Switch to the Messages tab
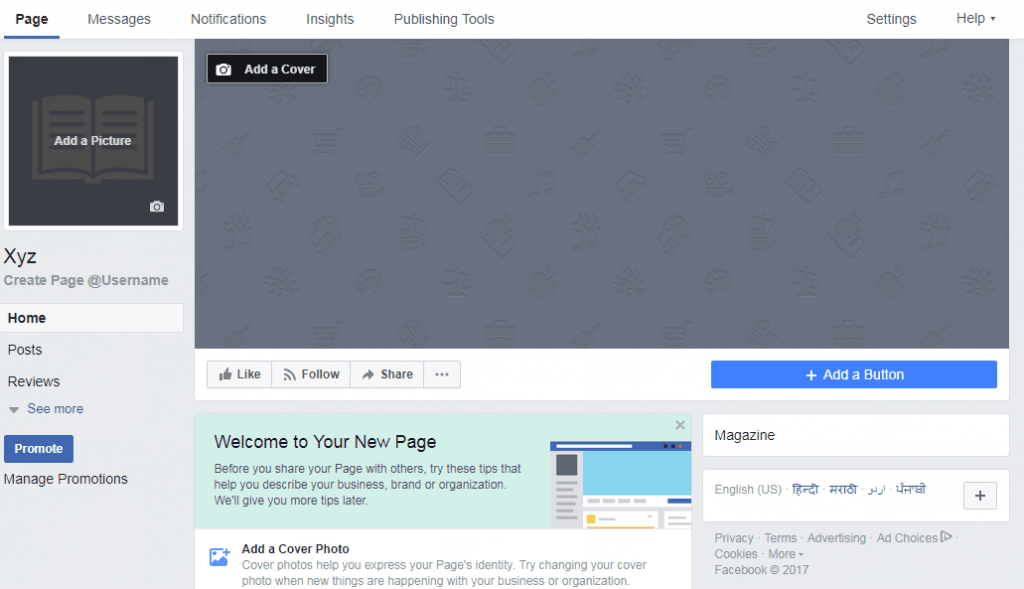The width and height of the screenshot is (1024, 589). tap(119, 19)
